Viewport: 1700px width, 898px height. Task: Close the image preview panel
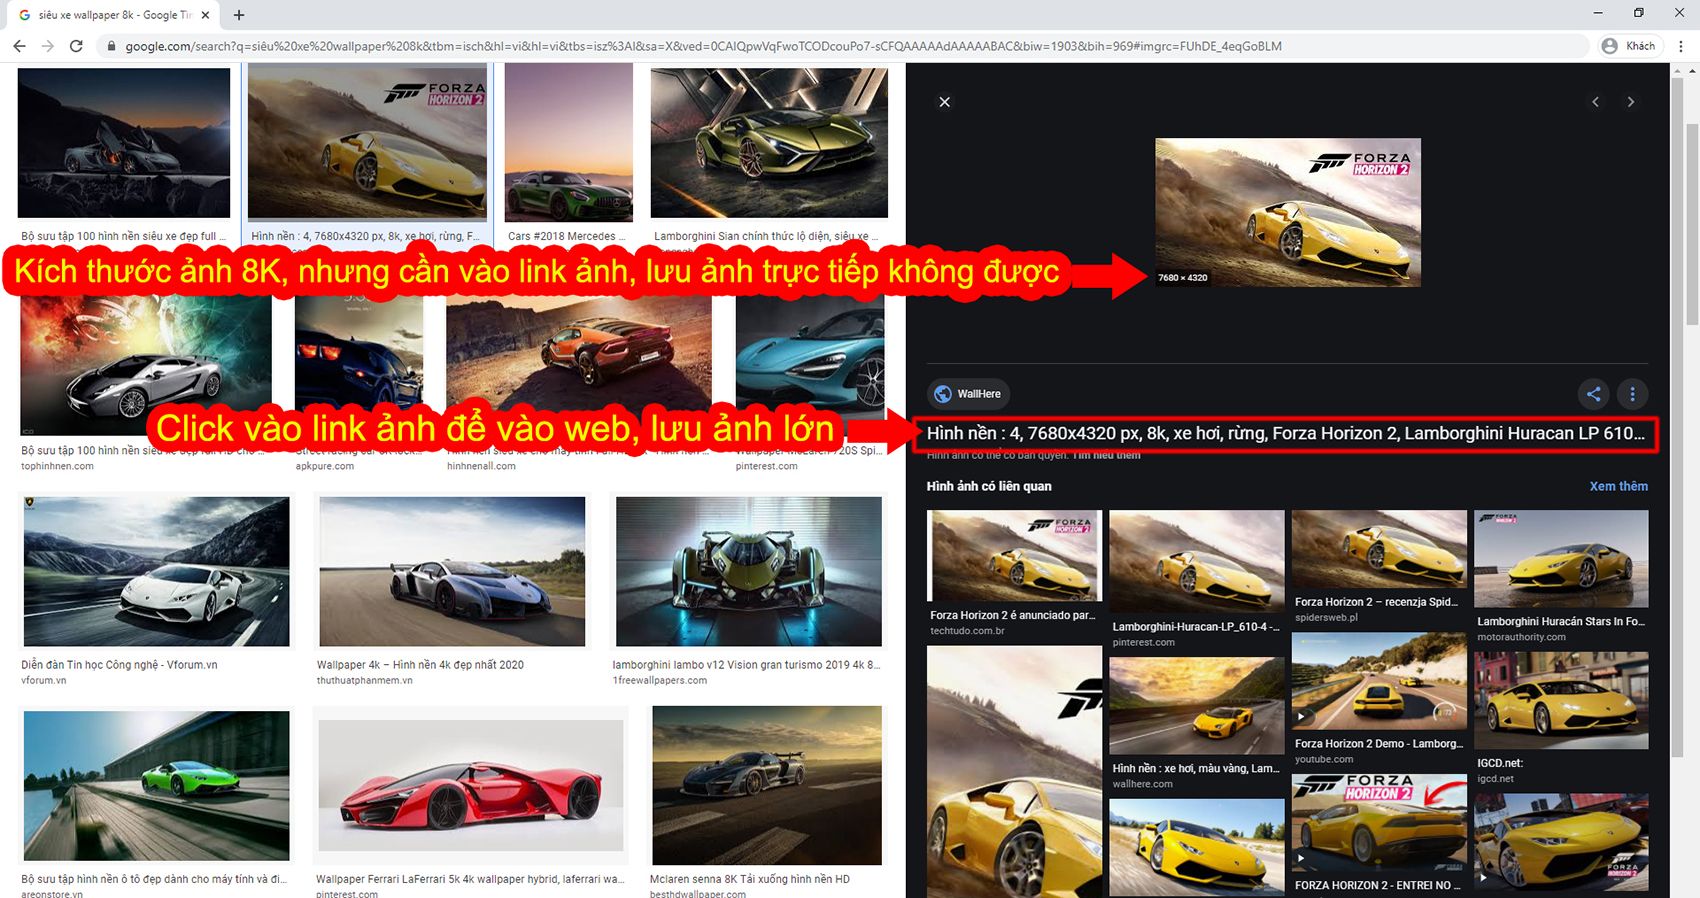tap(944, 102)
